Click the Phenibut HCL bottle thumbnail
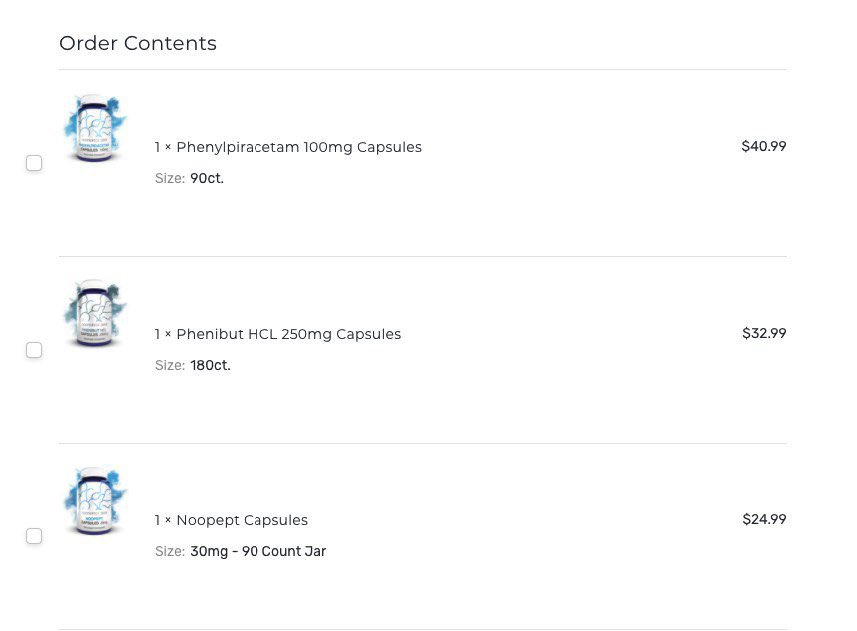The width and height of the screenshot is (857, 631). [x=95, y=314]
